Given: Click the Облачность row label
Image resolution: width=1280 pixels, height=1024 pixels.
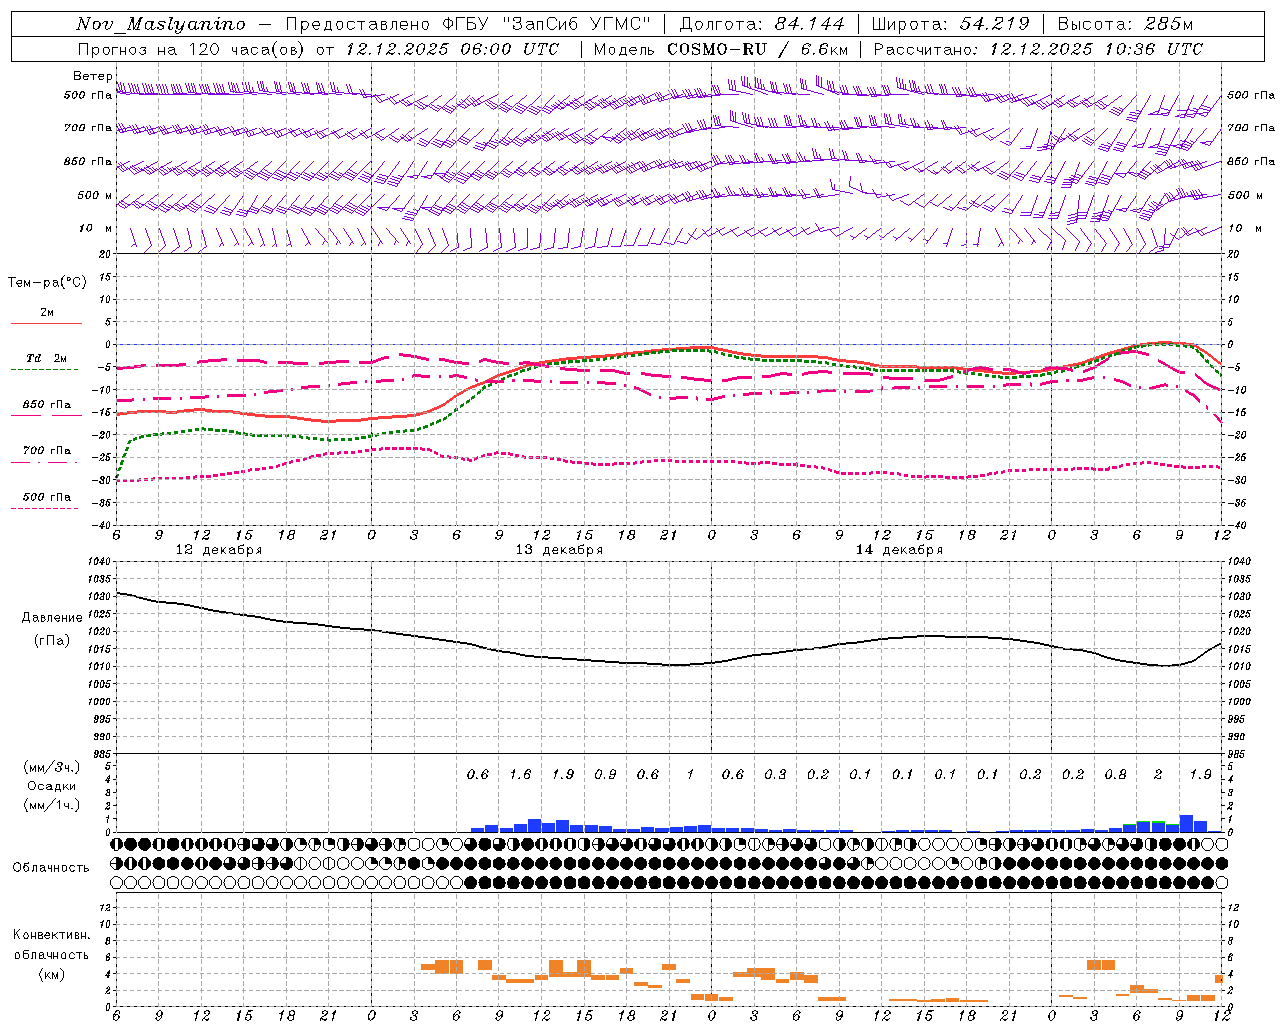Looking at the screenshot, I should [x=51, y=867].
